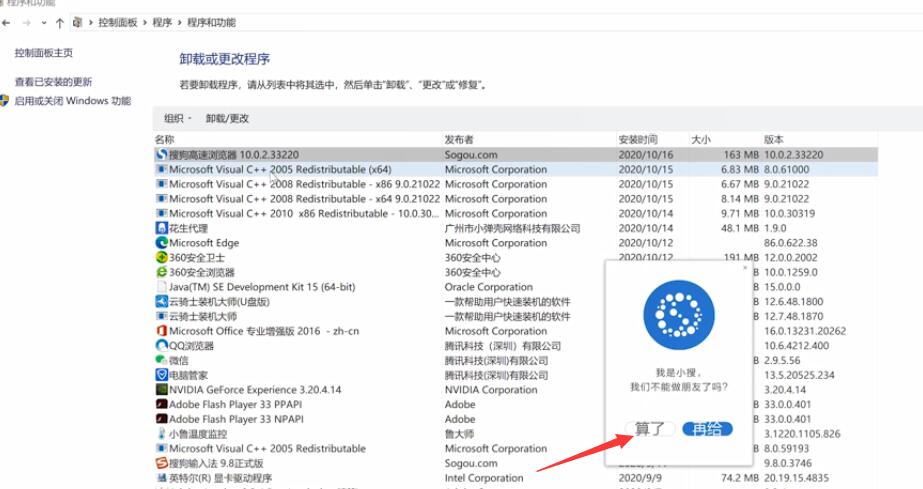Click the QQ浏览器 program icon
Screen dimensions: 923x489
tap(161, 346)
